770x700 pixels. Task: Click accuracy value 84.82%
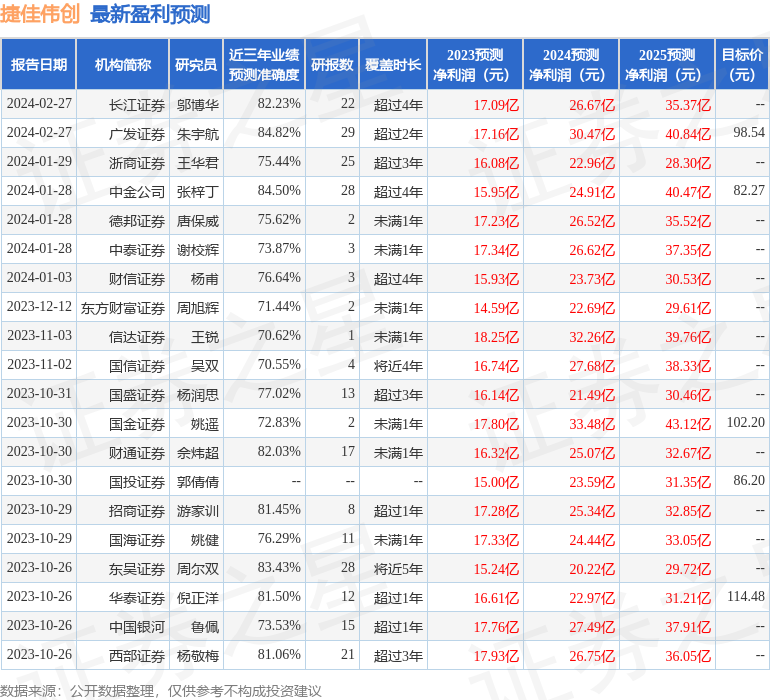click(279, 132)
